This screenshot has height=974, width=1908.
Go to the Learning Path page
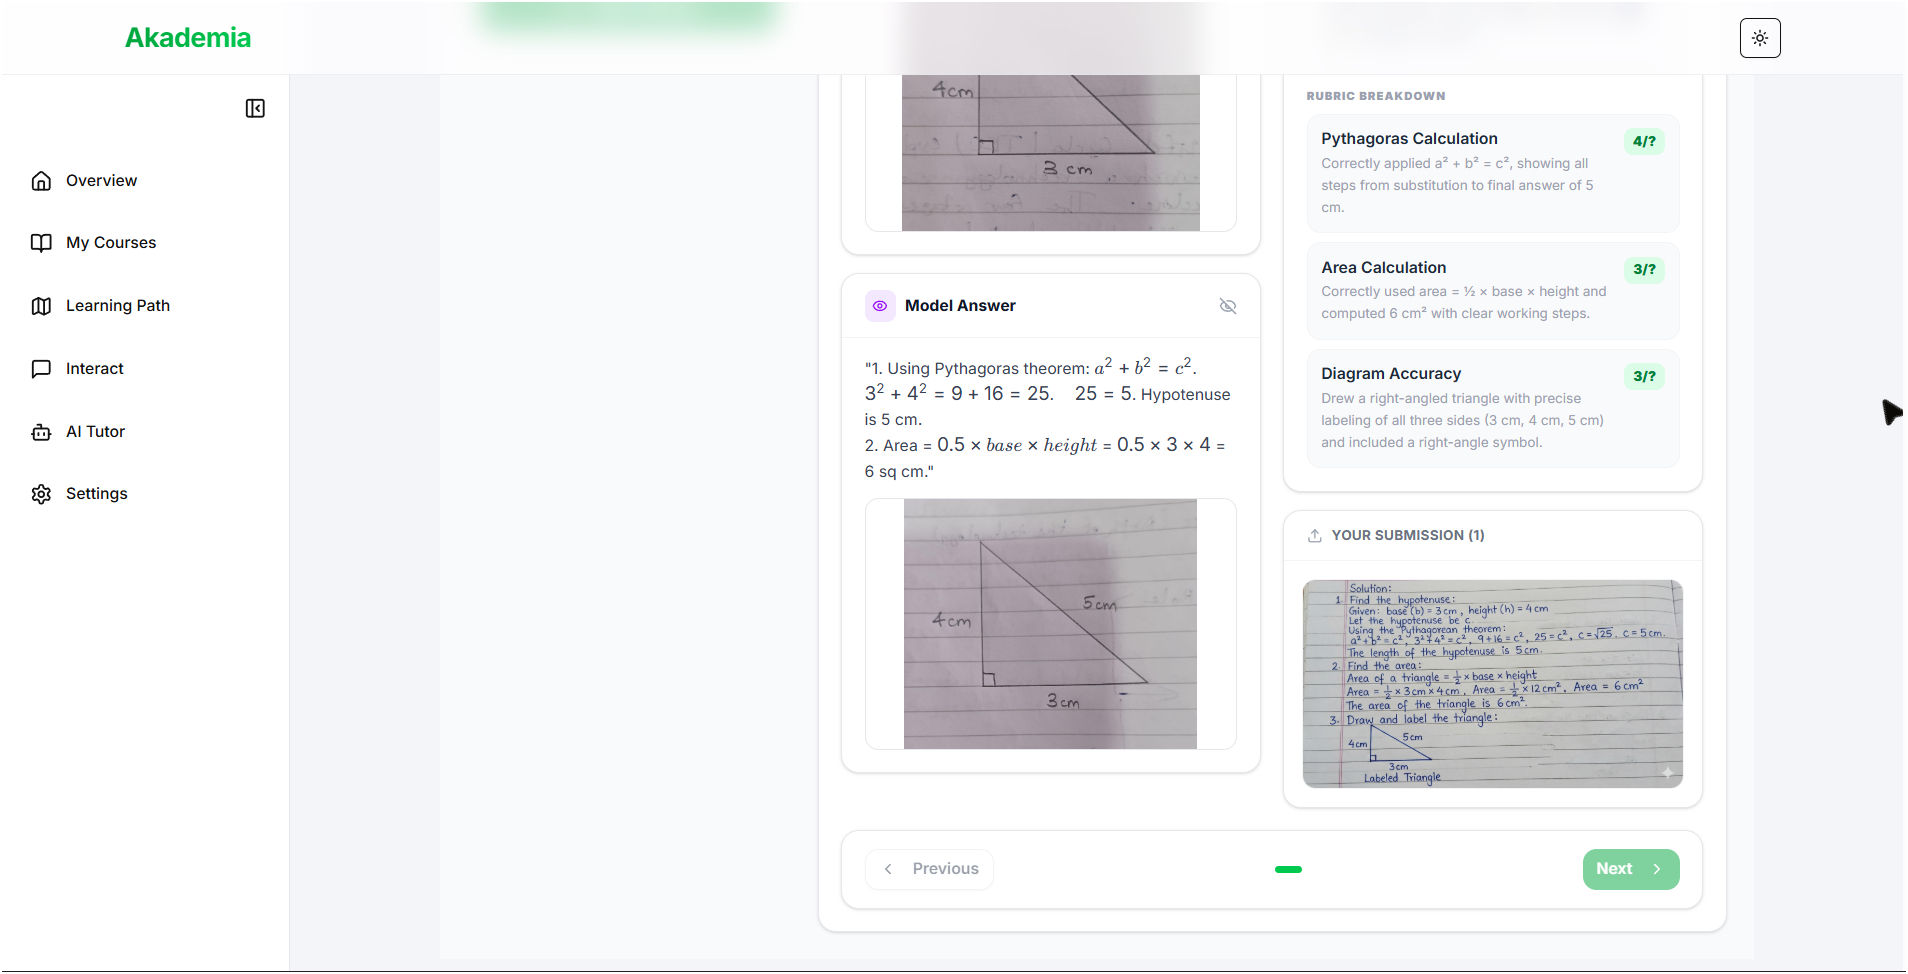(118, 306)
